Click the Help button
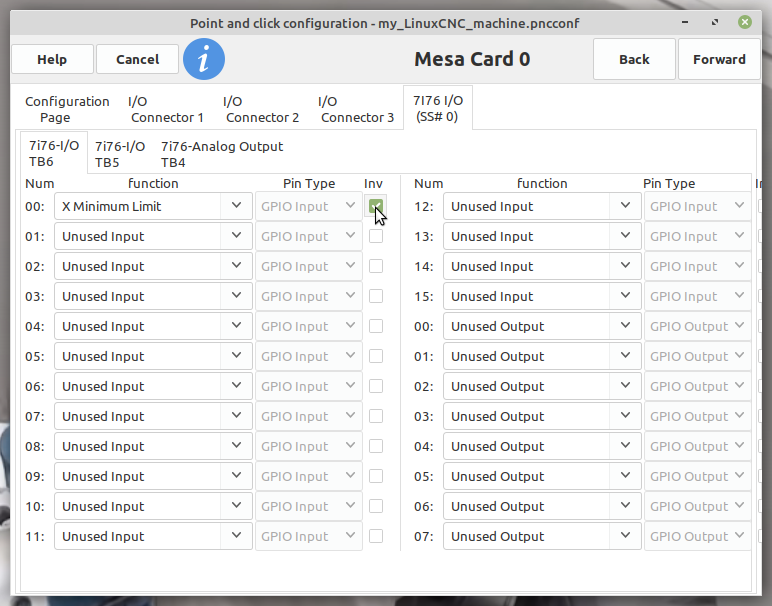 coord(52,59)
